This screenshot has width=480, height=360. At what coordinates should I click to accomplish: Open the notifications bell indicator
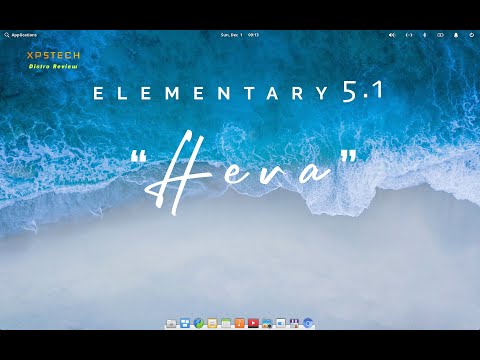tap(456, 35)
